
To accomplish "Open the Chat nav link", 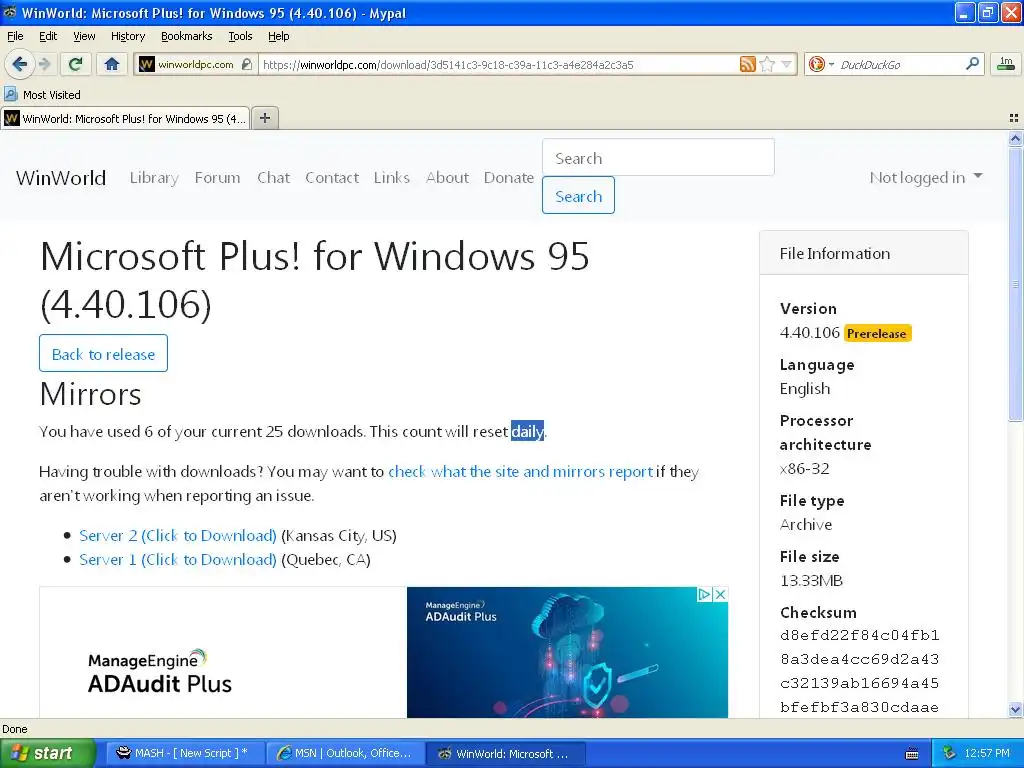I will tap(274, 178).
